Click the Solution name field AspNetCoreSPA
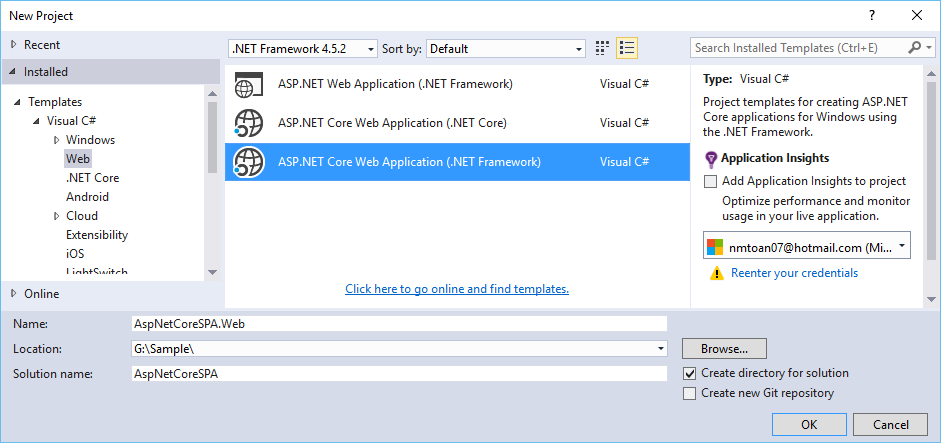Screen dimensions: 941x443 click(x=399, y=374)
